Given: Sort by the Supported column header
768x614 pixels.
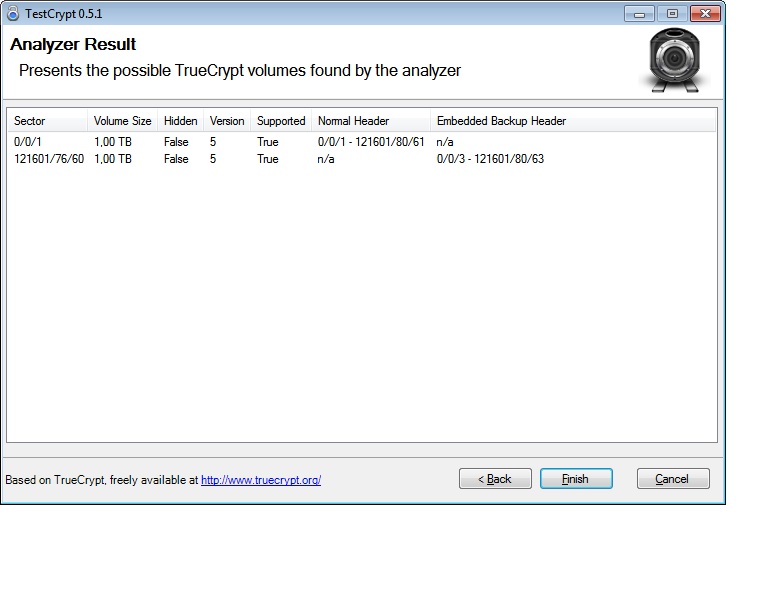Looking at the screenshot, I should (281, 121).
